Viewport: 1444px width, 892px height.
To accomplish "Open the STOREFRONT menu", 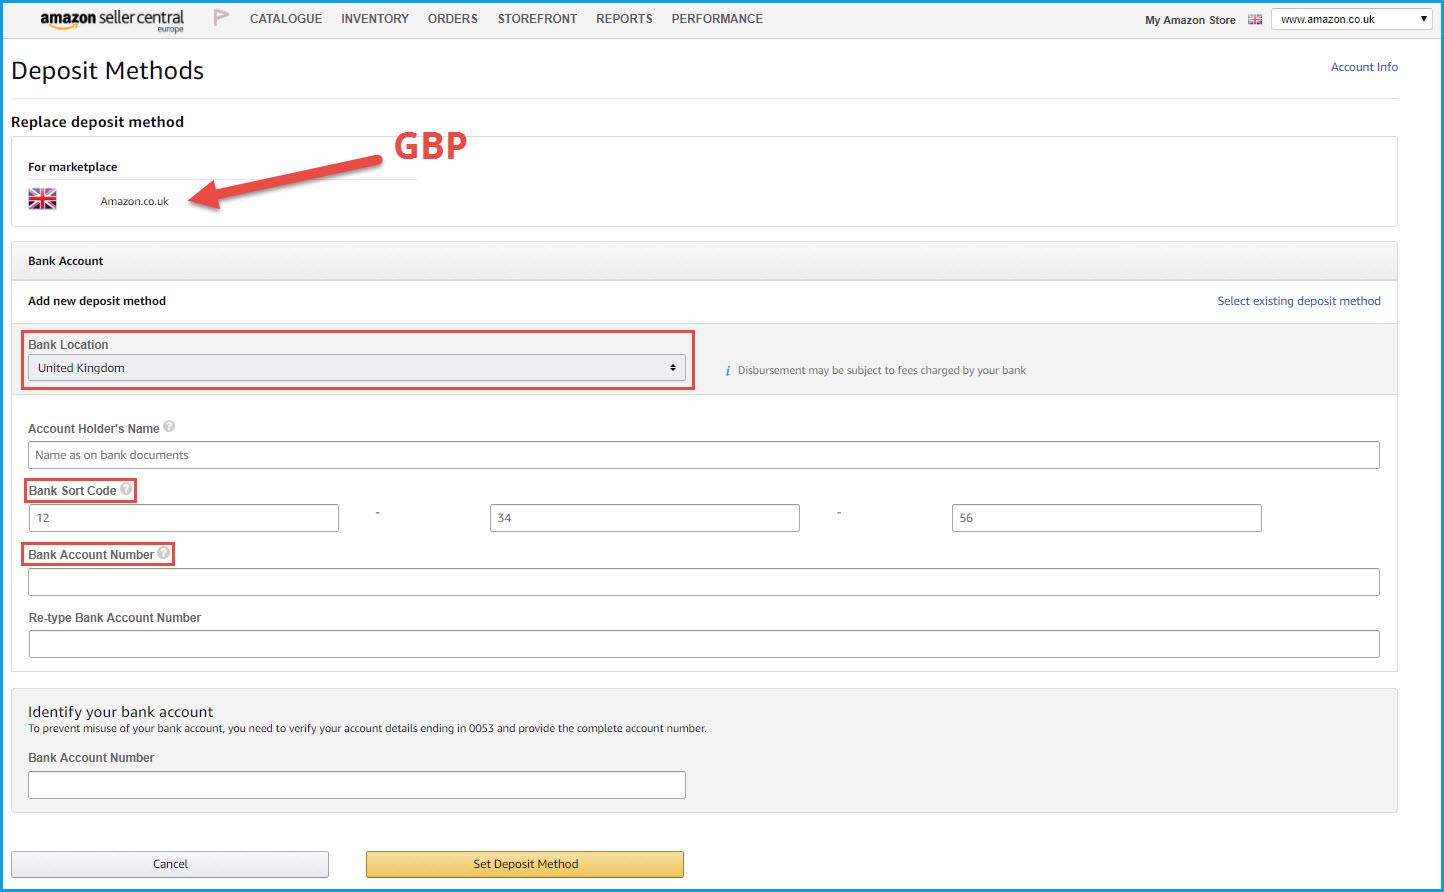I will (537, 19).
